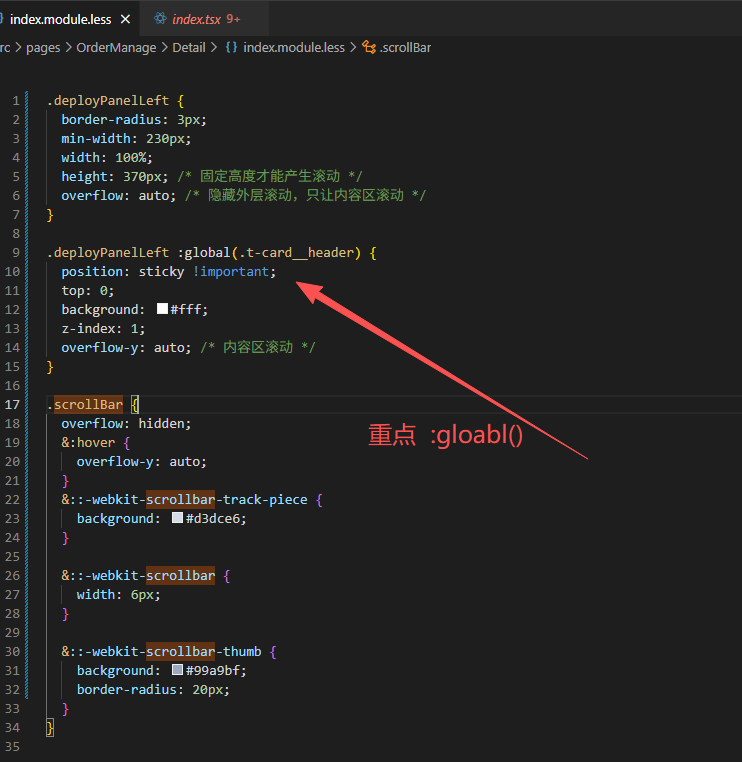Click the overflow-y: auto on line 14

tap(126, 347)
